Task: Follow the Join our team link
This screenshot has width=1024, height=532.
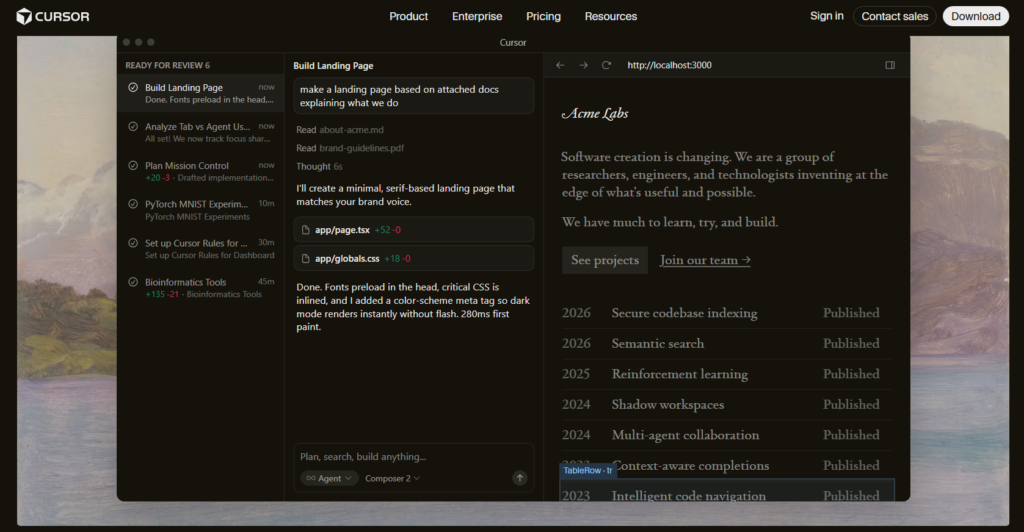Action: (705, 260)
